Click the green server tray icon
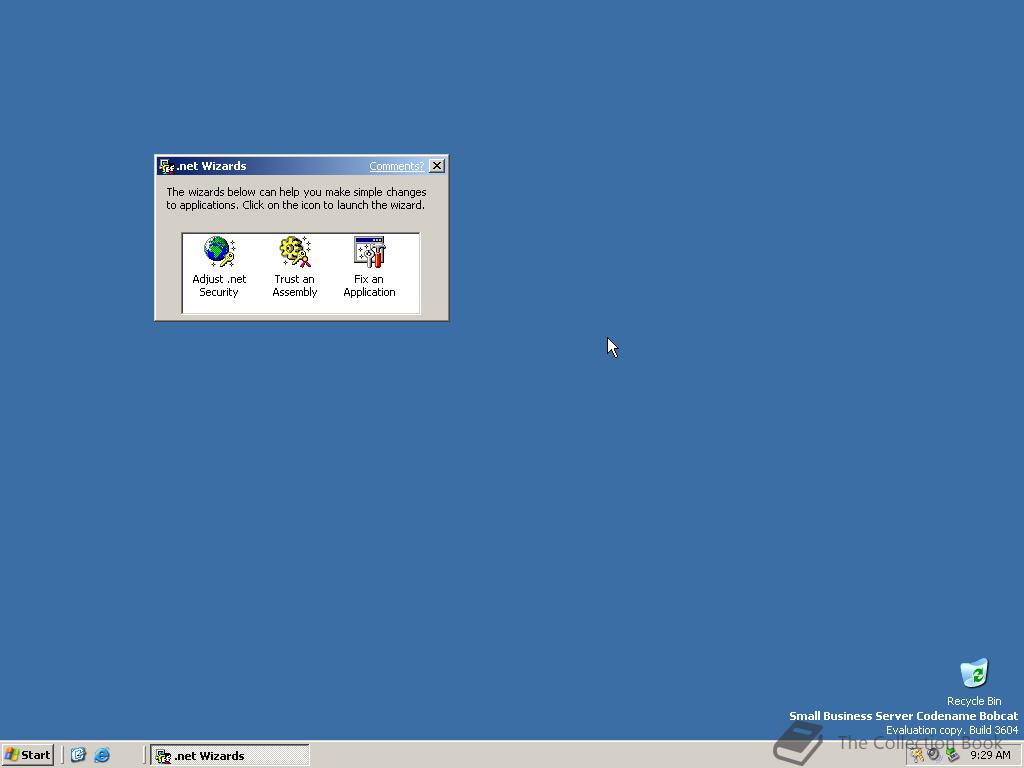Image resolution: width=1024 pixels, height=768 pixels. 952,755
